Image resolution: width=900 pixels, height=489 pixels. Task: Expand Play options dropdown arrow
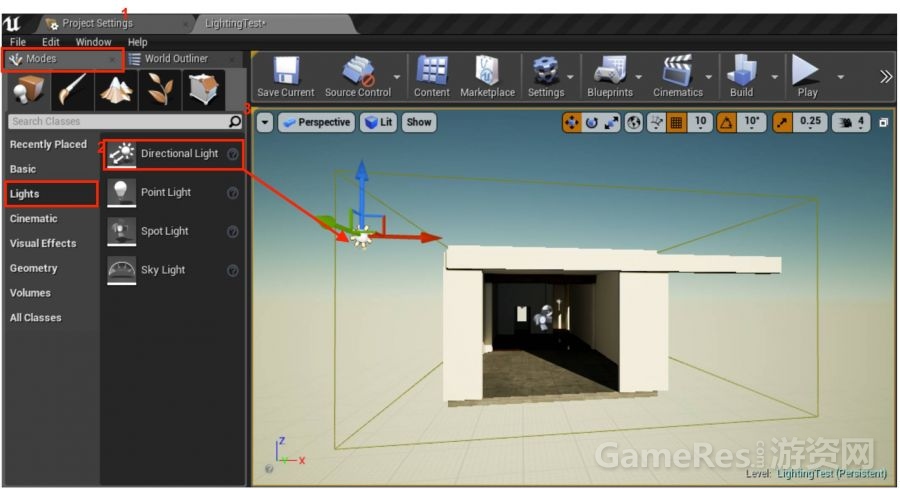click(x=840, y=77)
